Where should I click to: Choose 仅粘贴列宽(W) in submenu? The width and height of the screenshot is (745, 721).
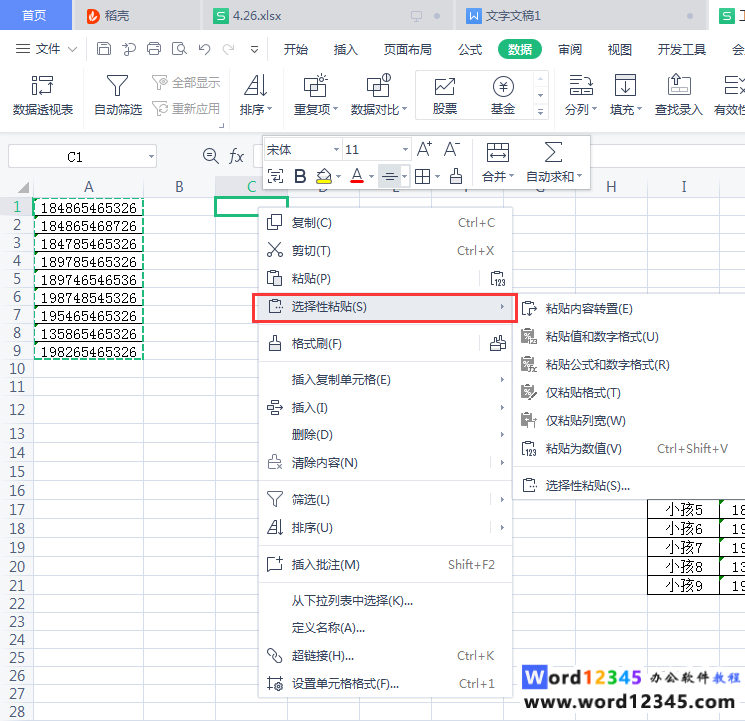[630, 421]
